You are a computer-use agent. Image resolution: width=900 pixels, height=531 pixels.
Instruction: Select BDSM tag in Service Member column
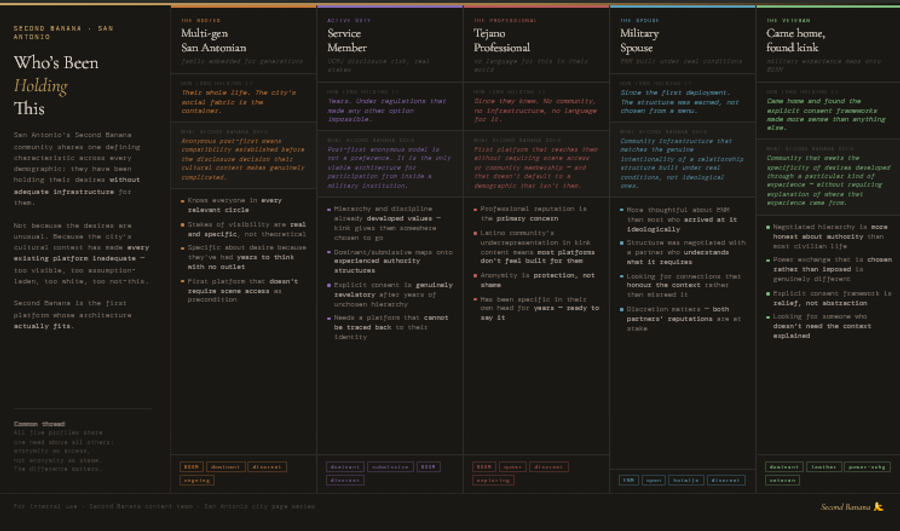coord(428,467)
